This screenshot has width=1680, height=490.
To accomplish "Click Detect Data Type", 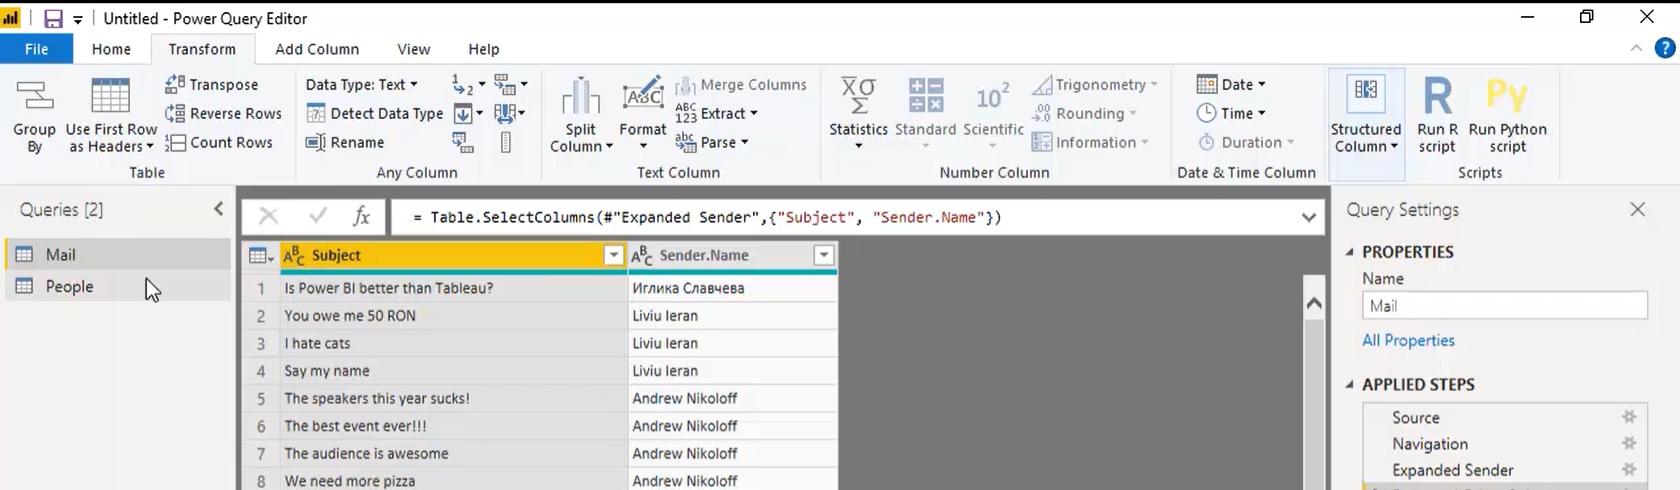I will [x=374, y=113].
